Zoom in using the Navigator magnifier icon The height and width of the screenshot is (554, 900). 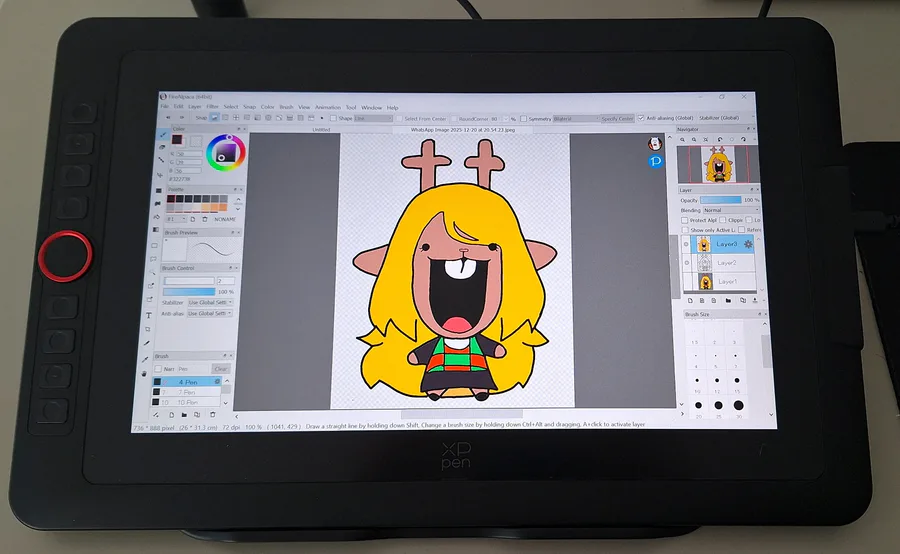pos(682,140)
